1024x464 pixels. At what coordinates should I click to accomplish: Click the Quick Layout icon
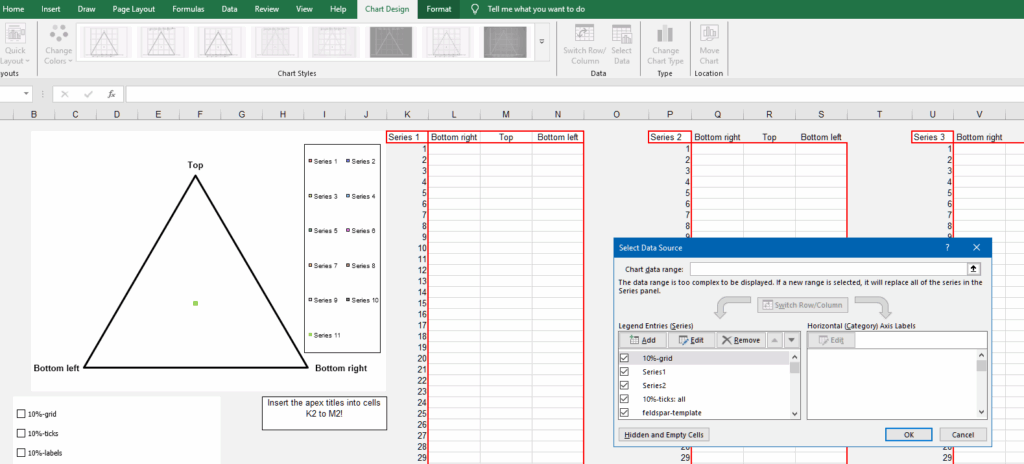pyautogui.click(x=14, y=44)
